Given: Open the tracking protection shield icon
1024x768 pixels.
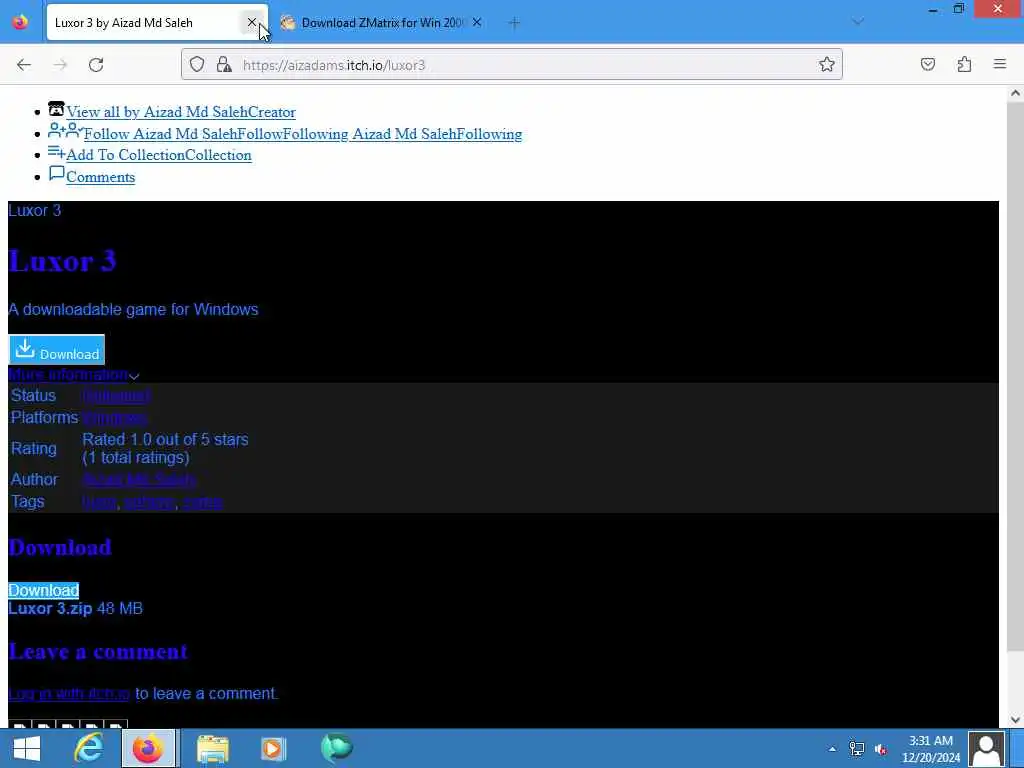Looking at the screenshot, I should [197, 64].
